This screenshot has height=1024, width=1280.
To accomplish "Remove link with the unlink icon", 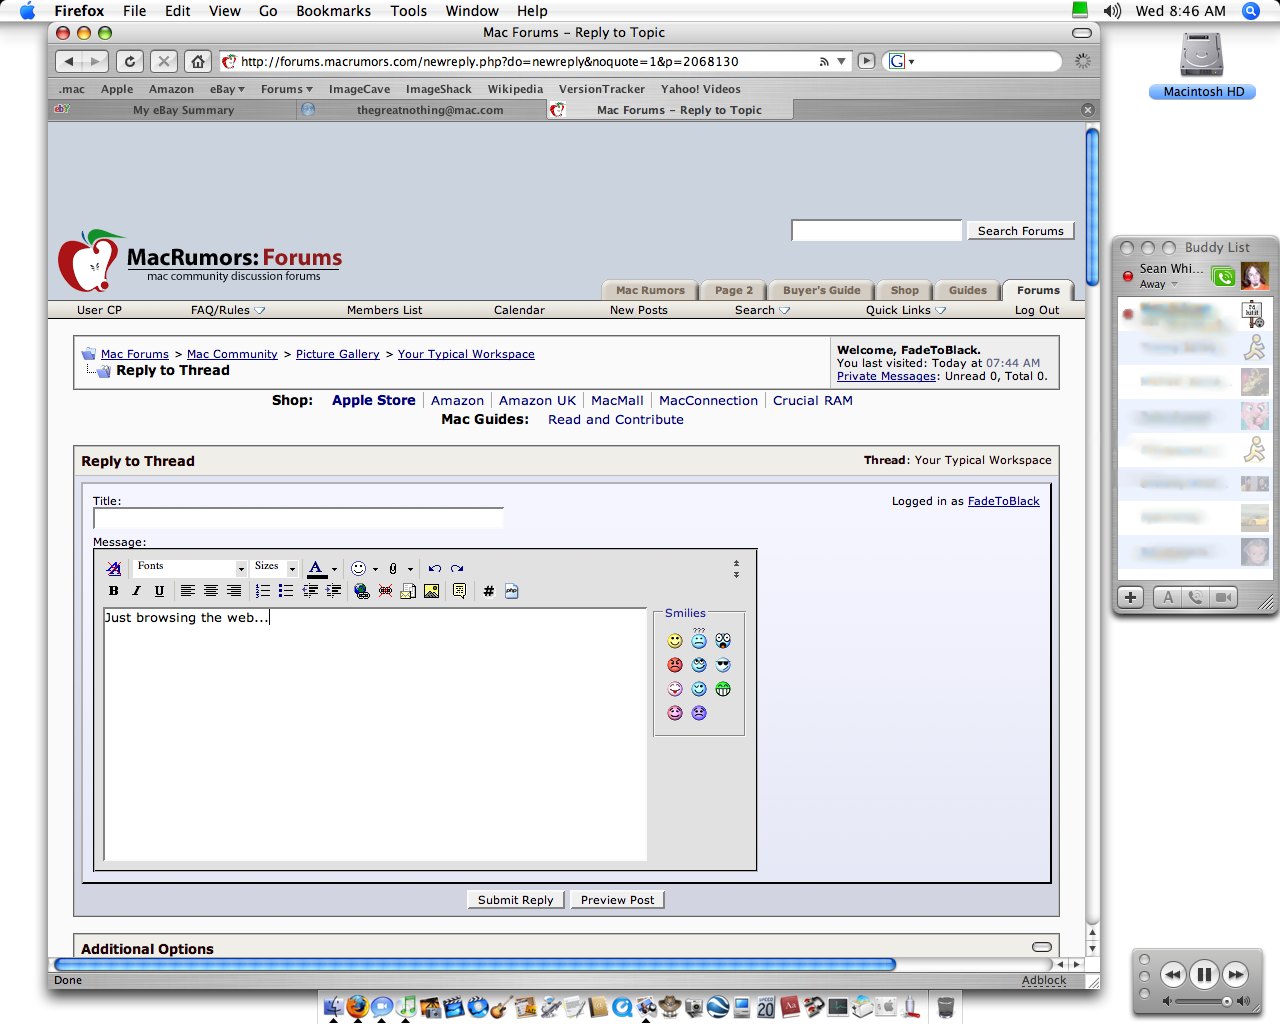I will (385, 591).
